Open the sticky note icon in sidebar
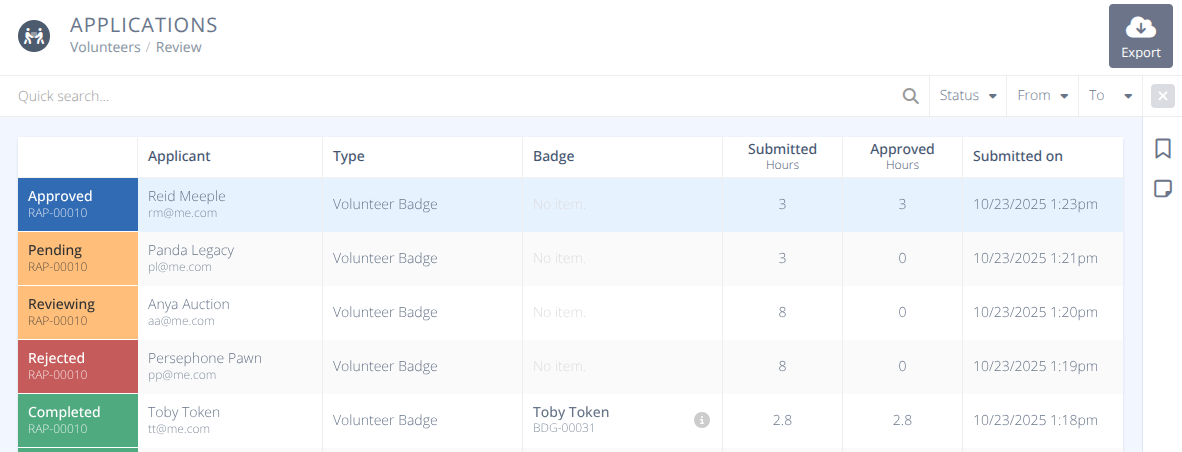The width and height of the screenshot is (1182, 452). click(x=1162, y=189)
